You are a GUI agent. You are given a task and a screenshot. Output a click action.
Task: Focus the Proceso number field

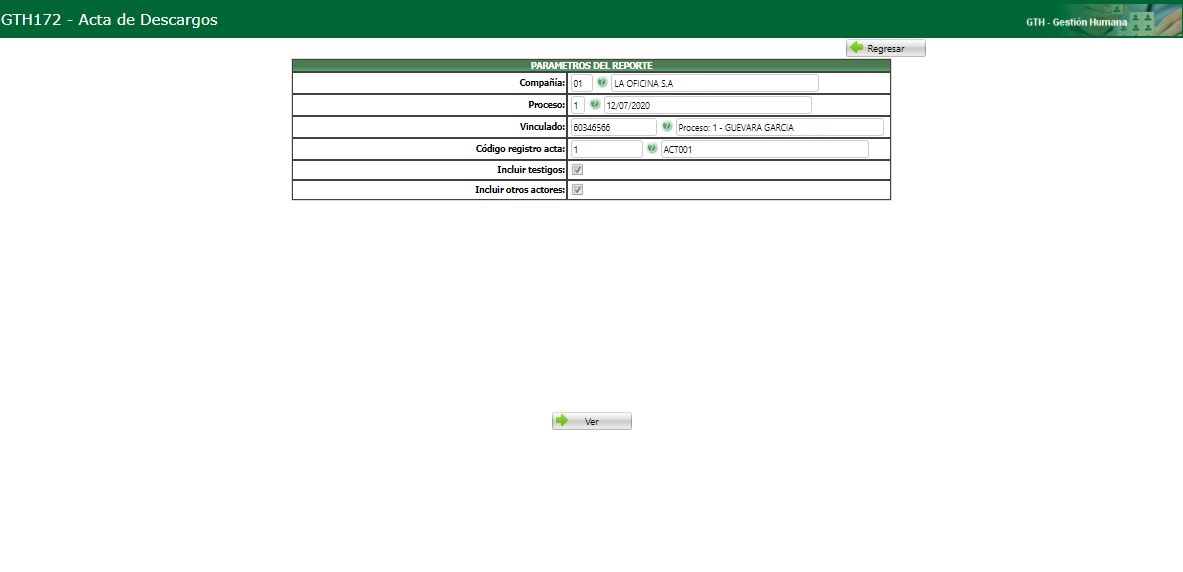(578, 105)
